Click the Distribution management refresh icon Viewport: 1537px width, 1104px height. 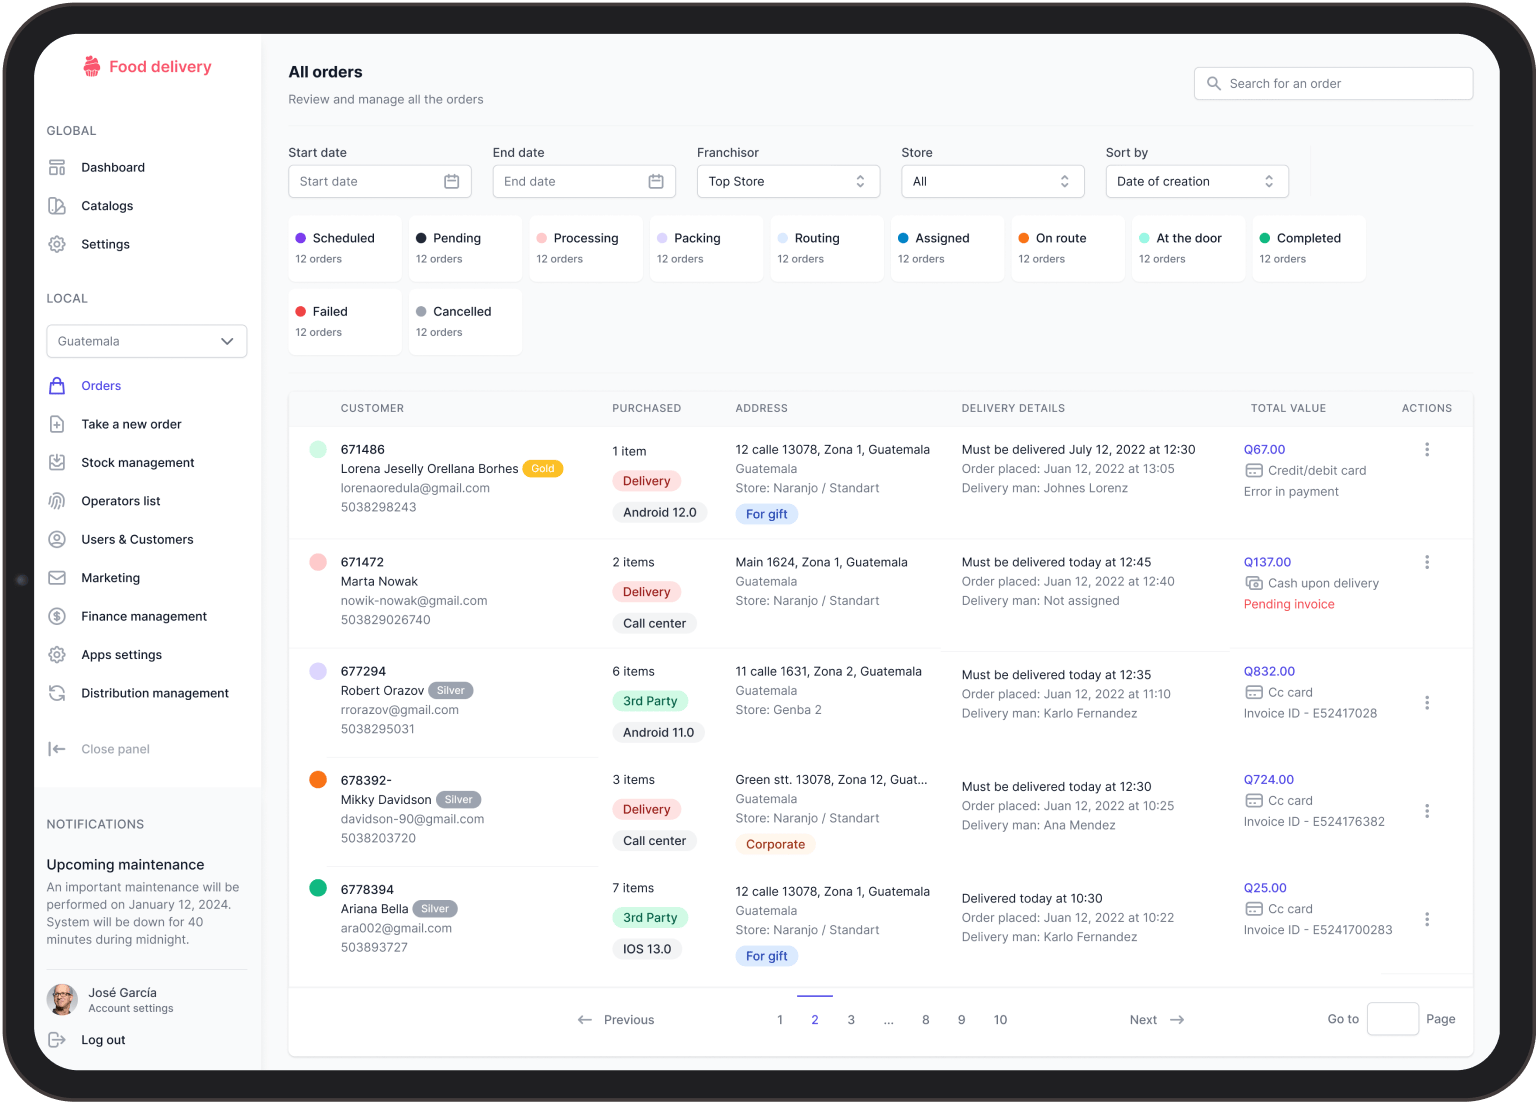pyautogui.click(x=57, y=693)
